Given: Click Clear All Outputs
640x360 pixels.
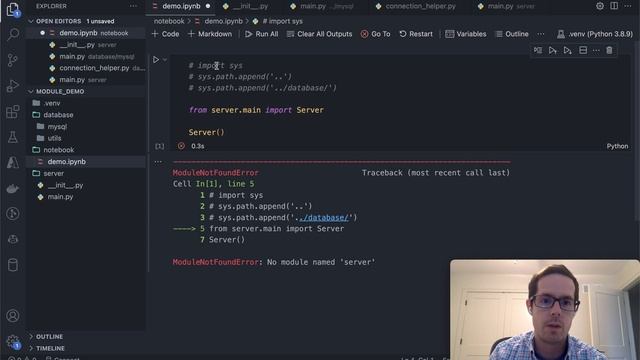Looking at the screenshot, I should 320,34.
